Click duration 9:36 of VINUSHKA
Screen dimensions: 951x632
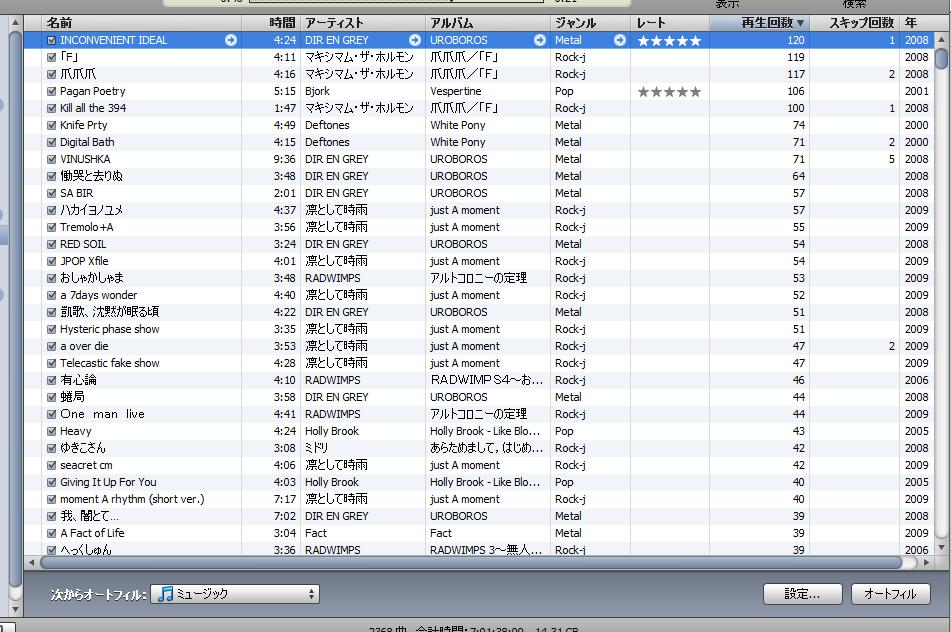284,160
